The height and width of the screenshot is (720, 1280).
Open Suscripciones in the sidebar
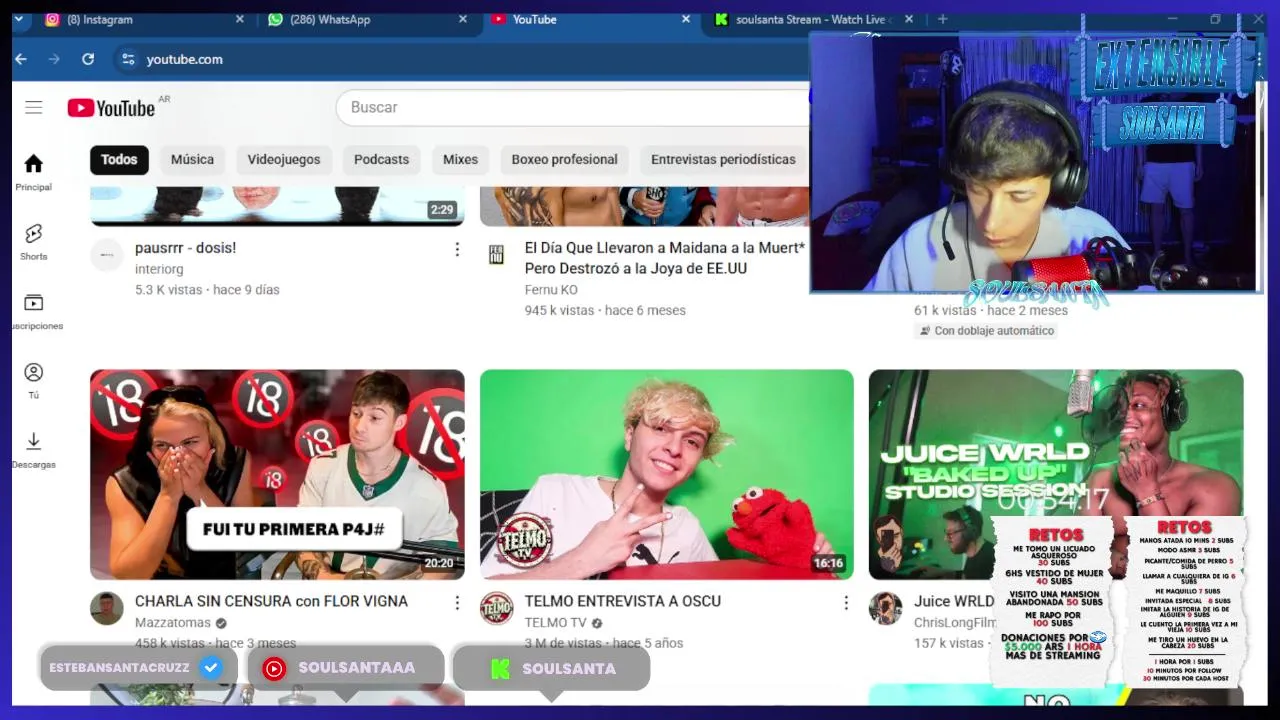(x=34, y=312)
